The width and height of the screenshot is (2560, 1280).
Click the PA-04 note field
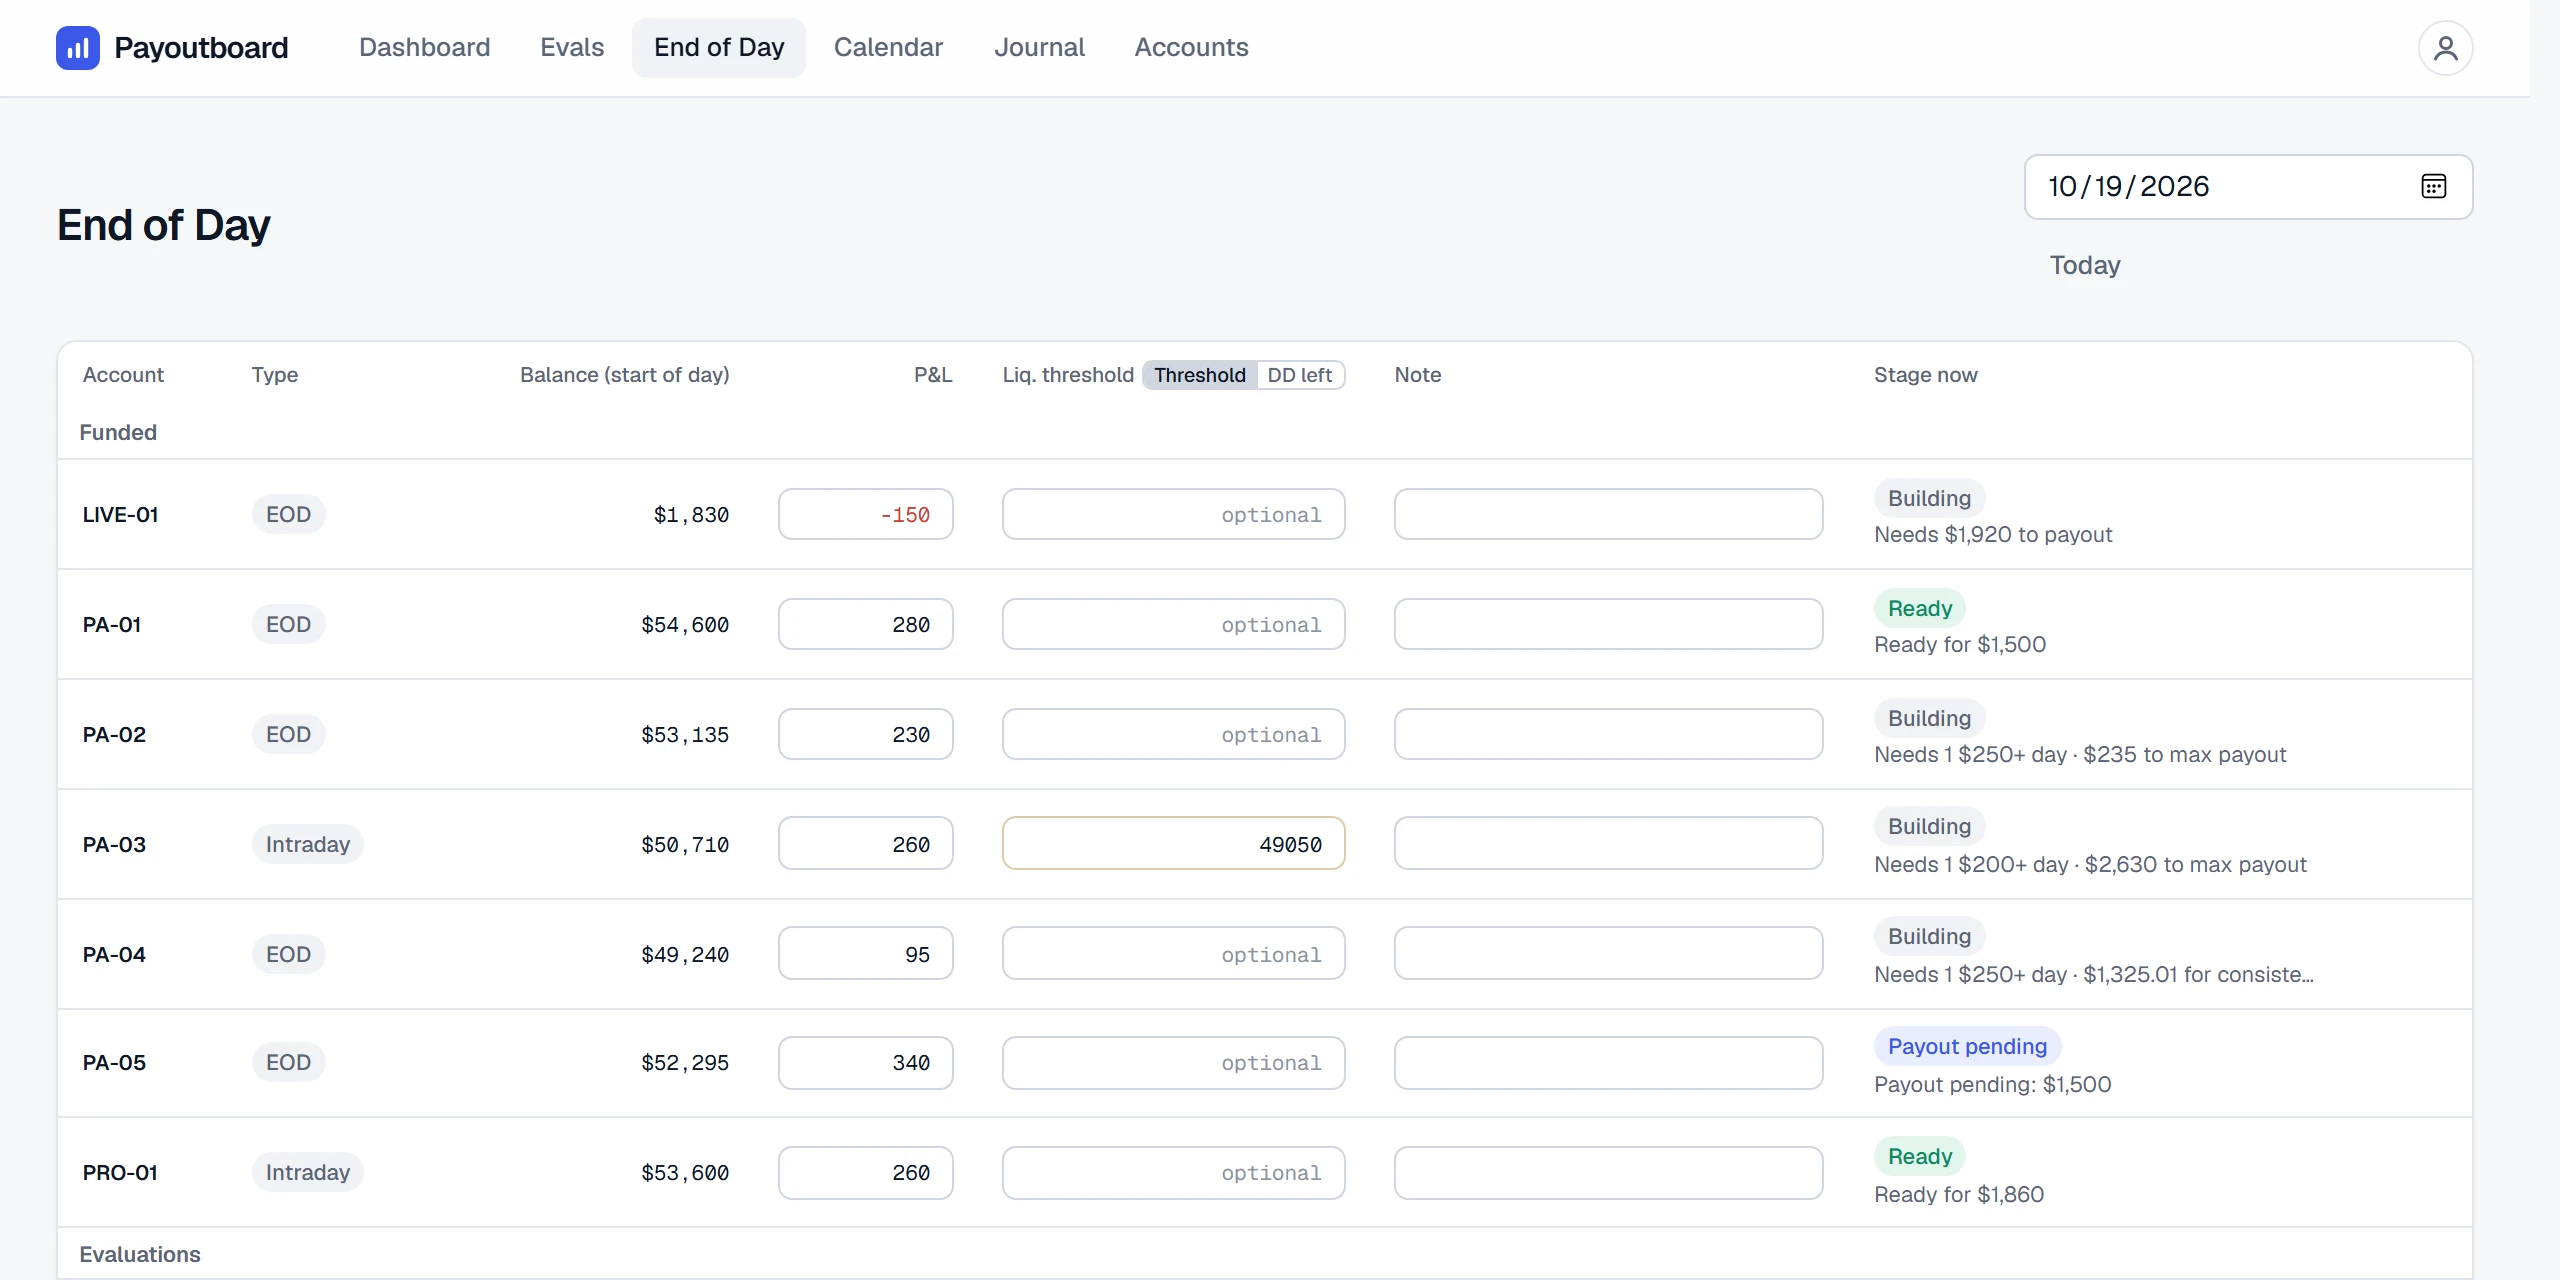tap(1609, 954)
